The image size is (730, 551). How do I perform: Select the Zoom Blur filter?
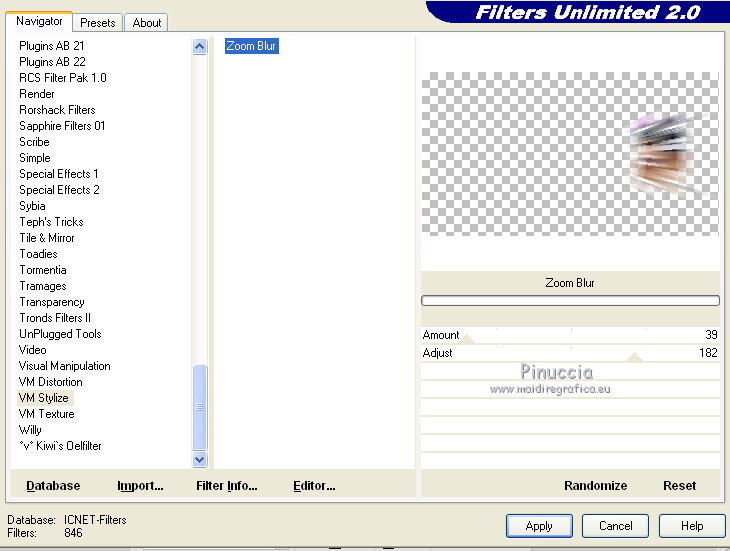pos(251,46)
